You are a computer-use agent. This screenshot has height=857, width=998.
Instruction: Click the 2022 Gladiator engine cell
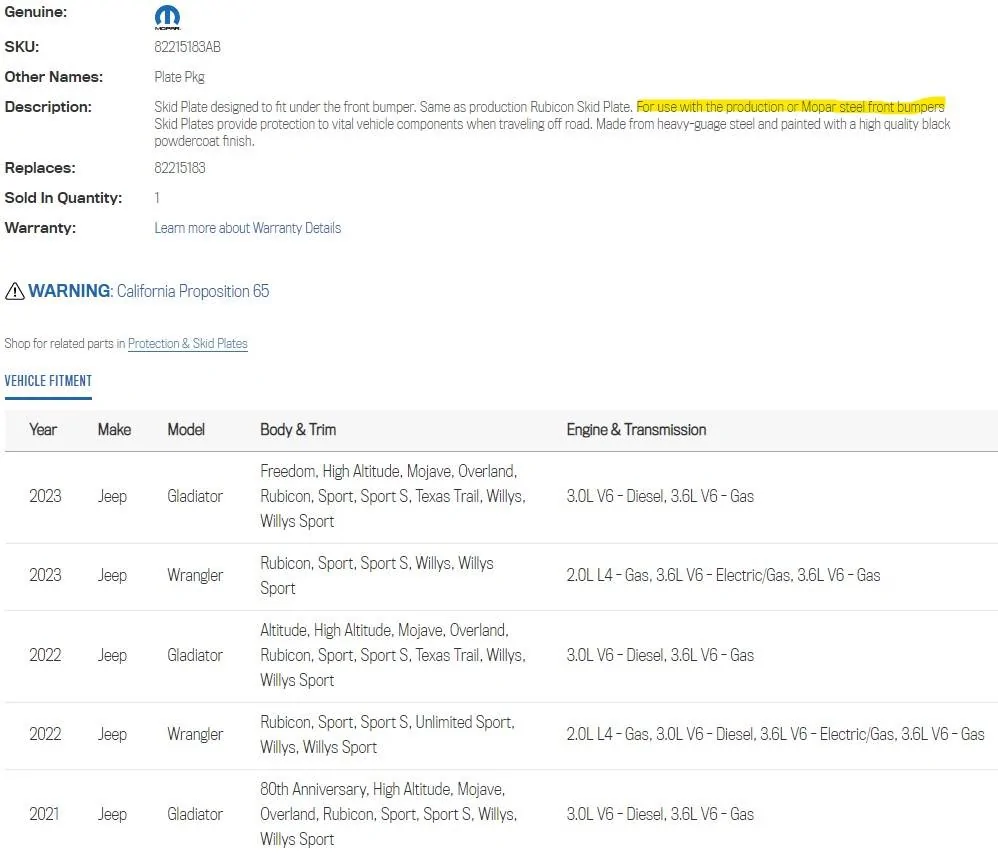click(660, 655)
